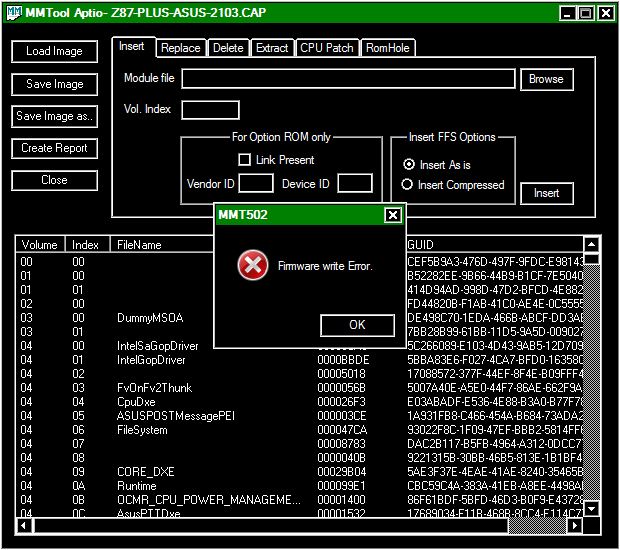
Task: Switch to the Extract tab
Action: pyautogui.click(x=272, y=48)
